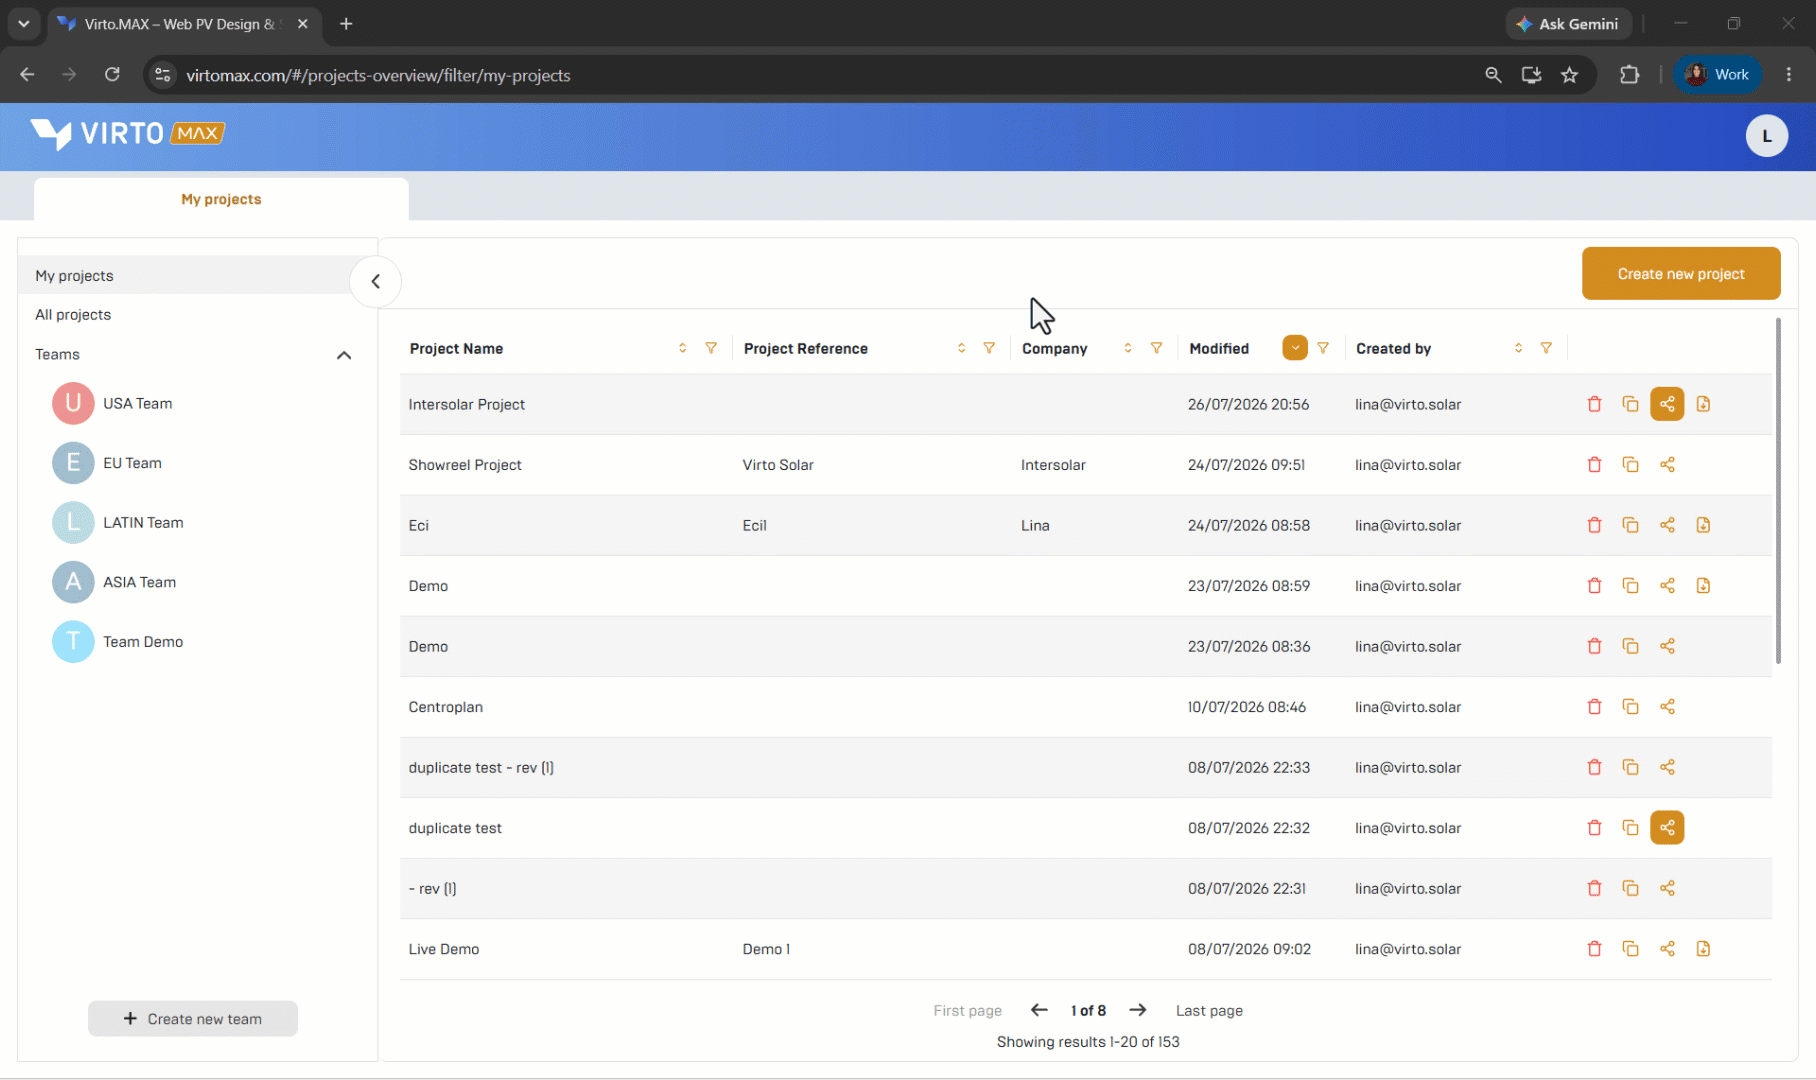Select All projects in sidebar

click(73, 315)
